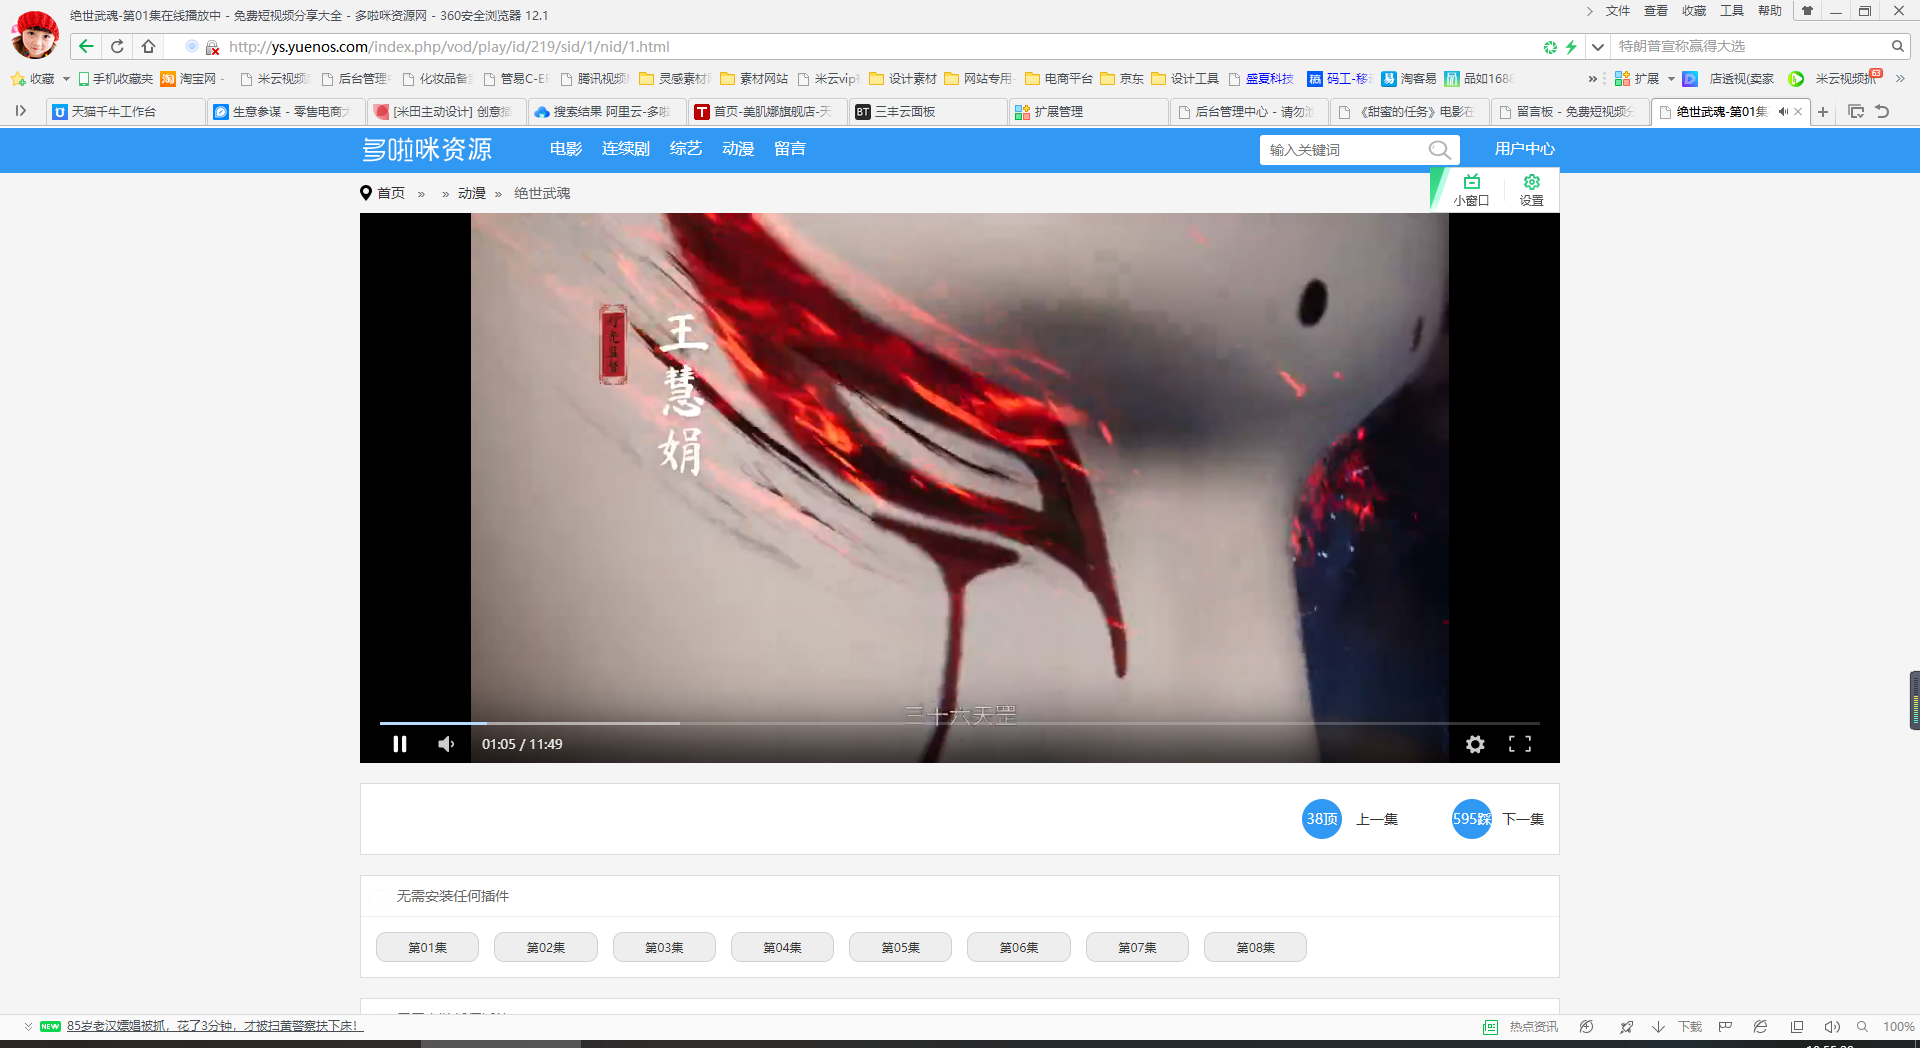Click the address bar URL
The image size is (1920, 1048).
click(x=449, y=47)
